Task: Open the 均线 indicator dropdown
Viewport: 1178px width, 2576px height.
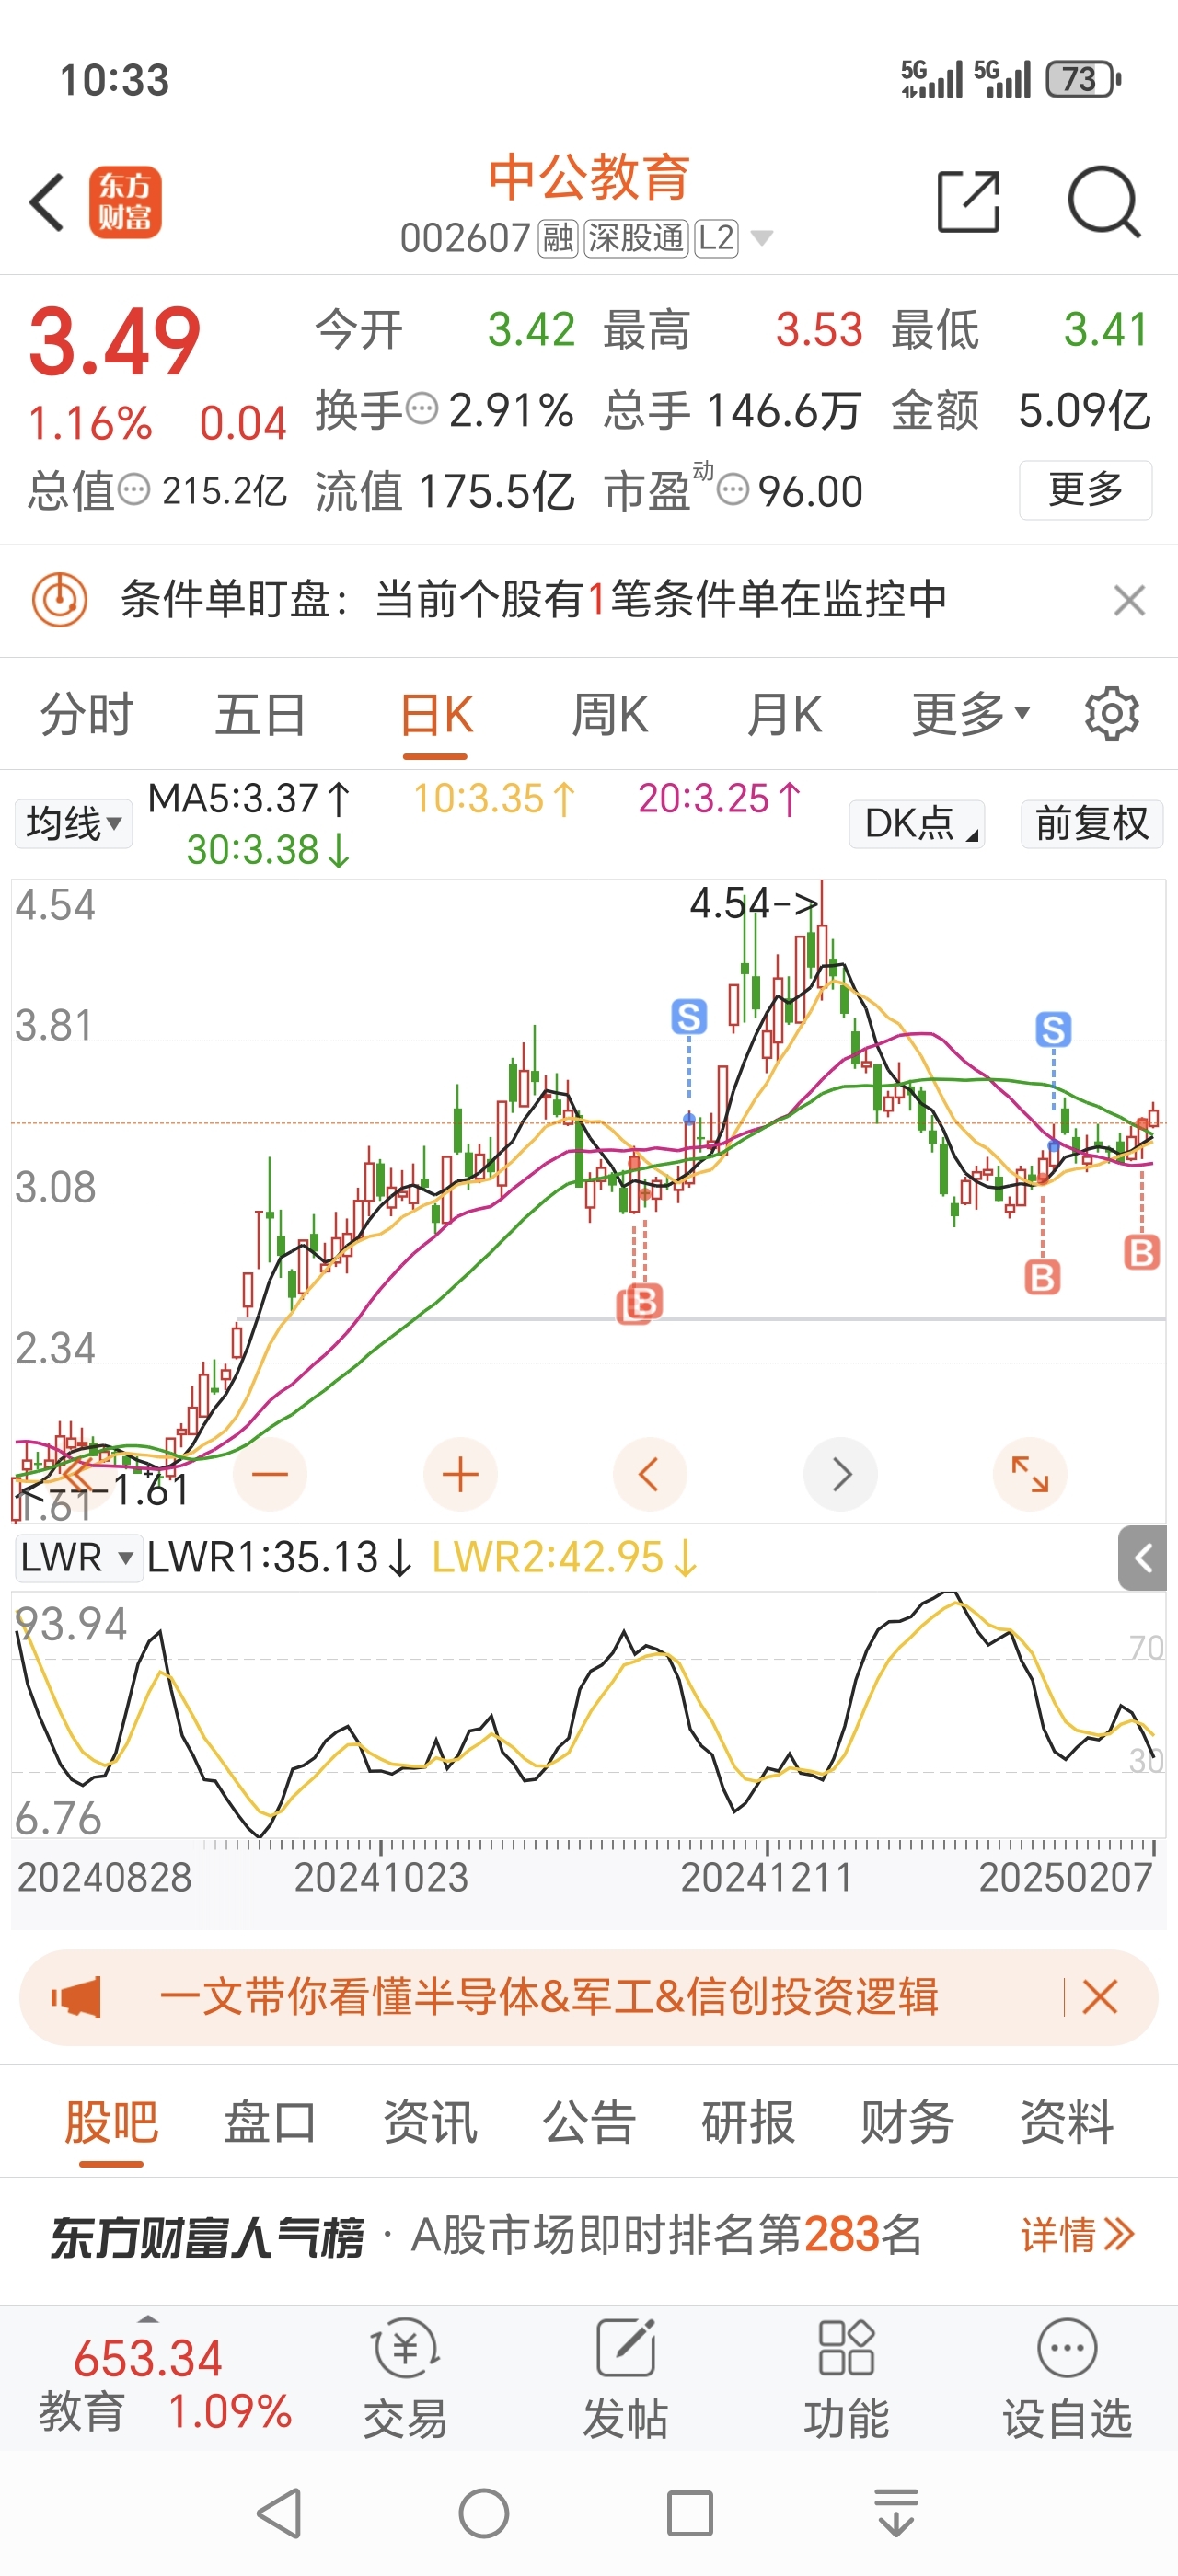Action: tap(73, 824)
